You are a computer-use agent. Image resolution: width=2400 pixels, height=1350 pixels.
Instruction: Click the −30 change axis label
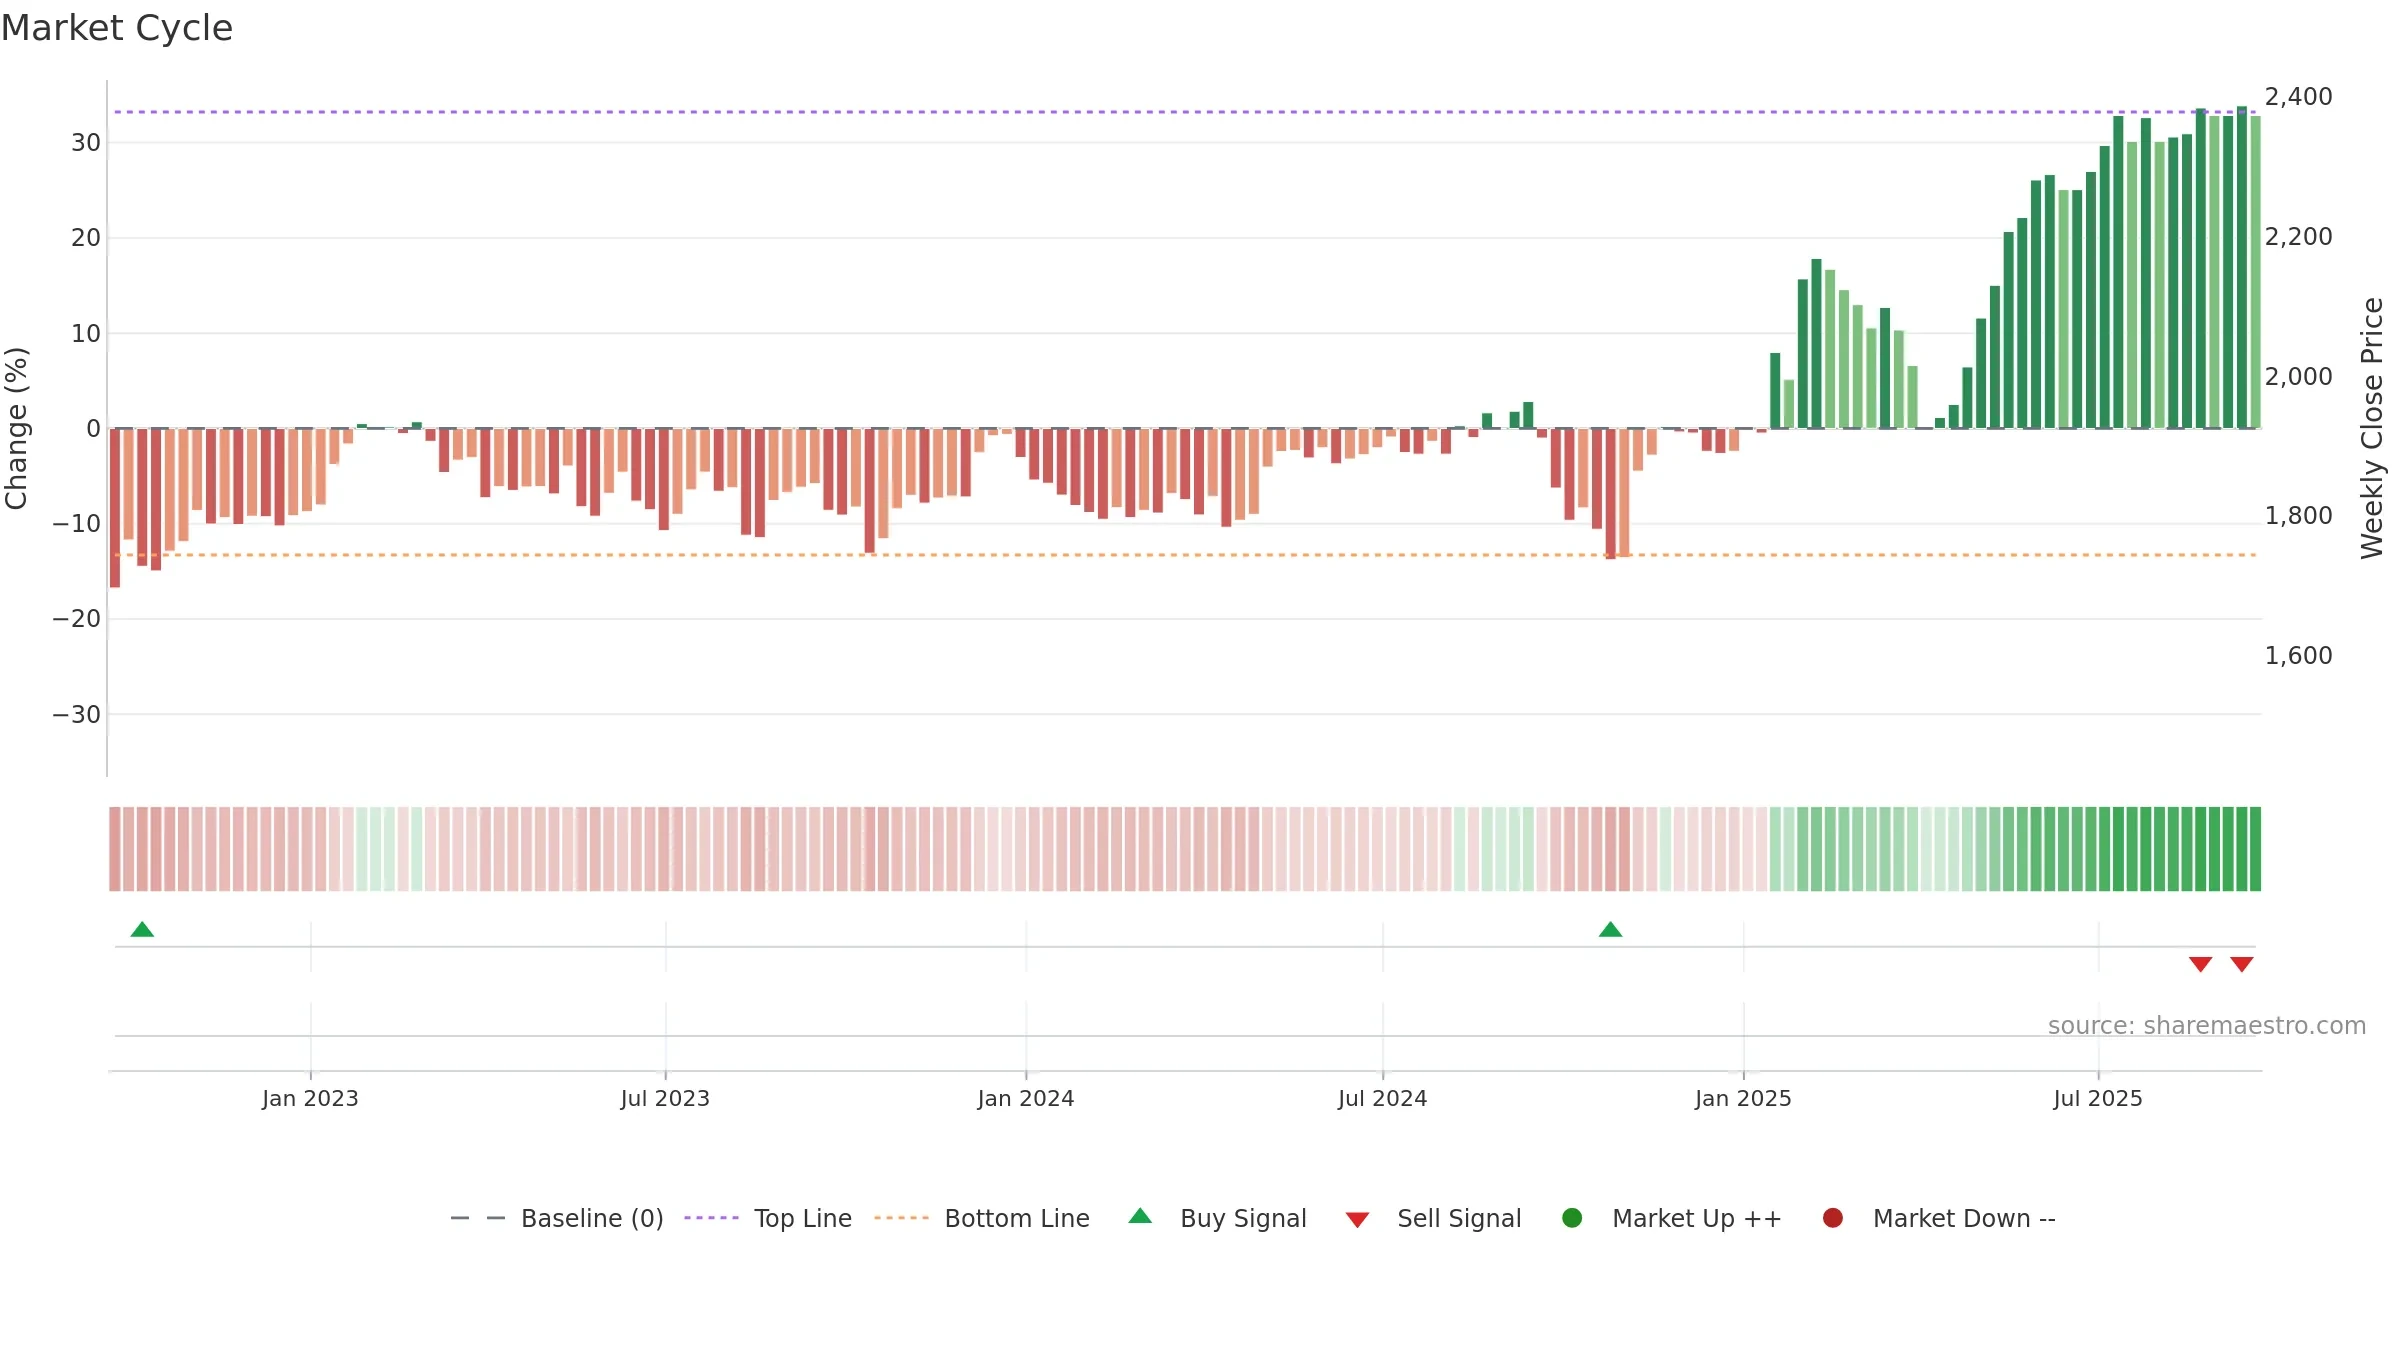pos(77,715)
